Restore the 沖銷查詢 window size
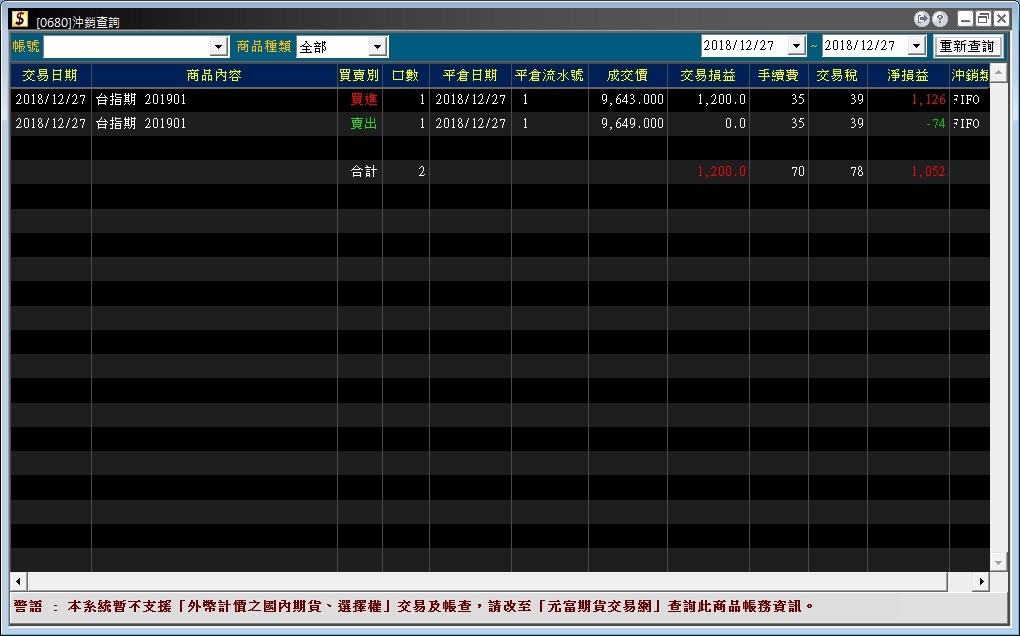This screenshot has width=1020, height=636. pyautogui.click(x=983, y=20)
